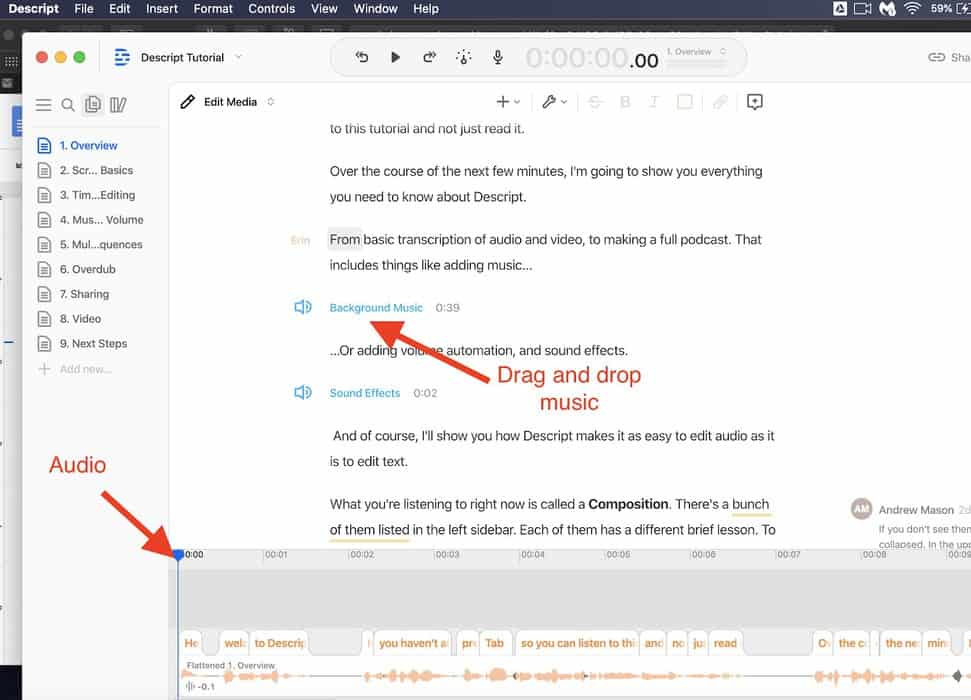Open the Format menu
The height and width of the screenshot is (700, 971).
213,9
